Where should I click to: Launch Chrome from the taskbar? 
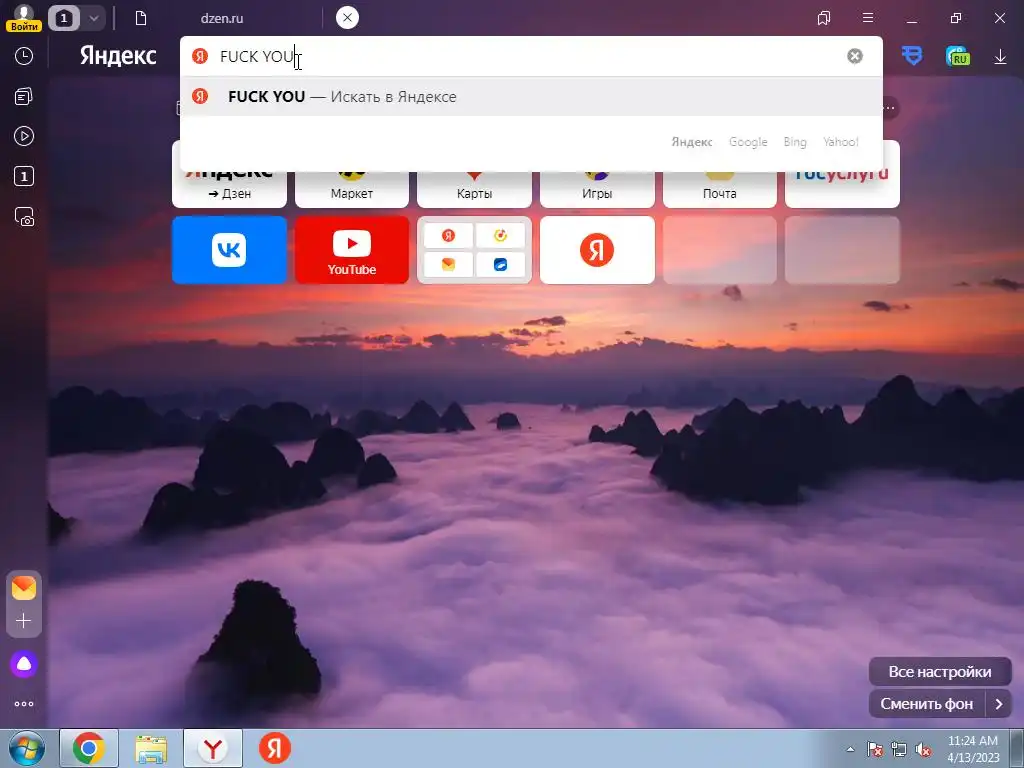click(x=89, y=748)
